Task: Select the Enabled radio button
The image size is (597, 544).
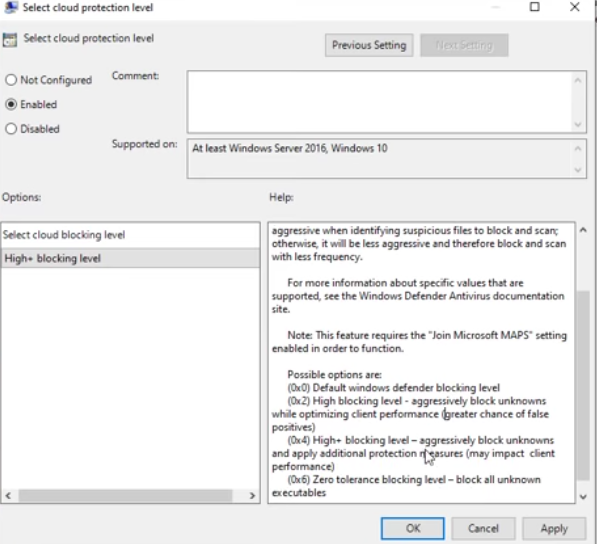Action: pos(11,104)
